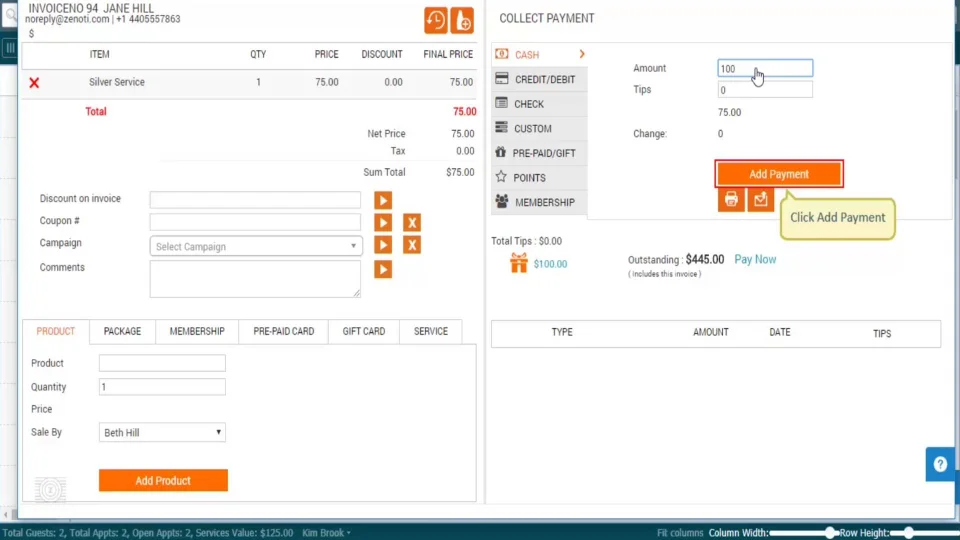Screen dimensions: 960x540
Task: Click the print receipt icon
Action: [x=731, y=200]
